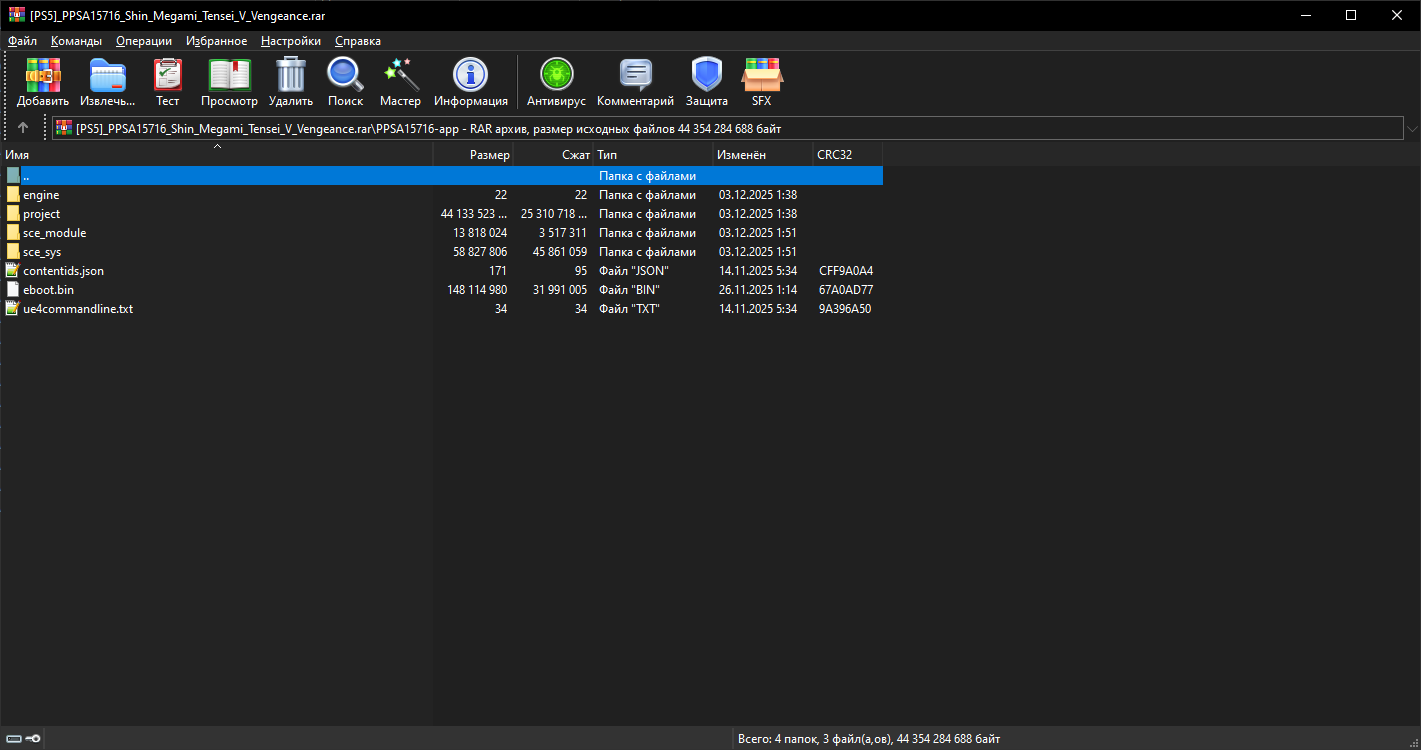The width and height of the screenshot is (1421, 750).
Task: Select the eboot.bin file
Action: pyautogui.click(x=48, y=290)
